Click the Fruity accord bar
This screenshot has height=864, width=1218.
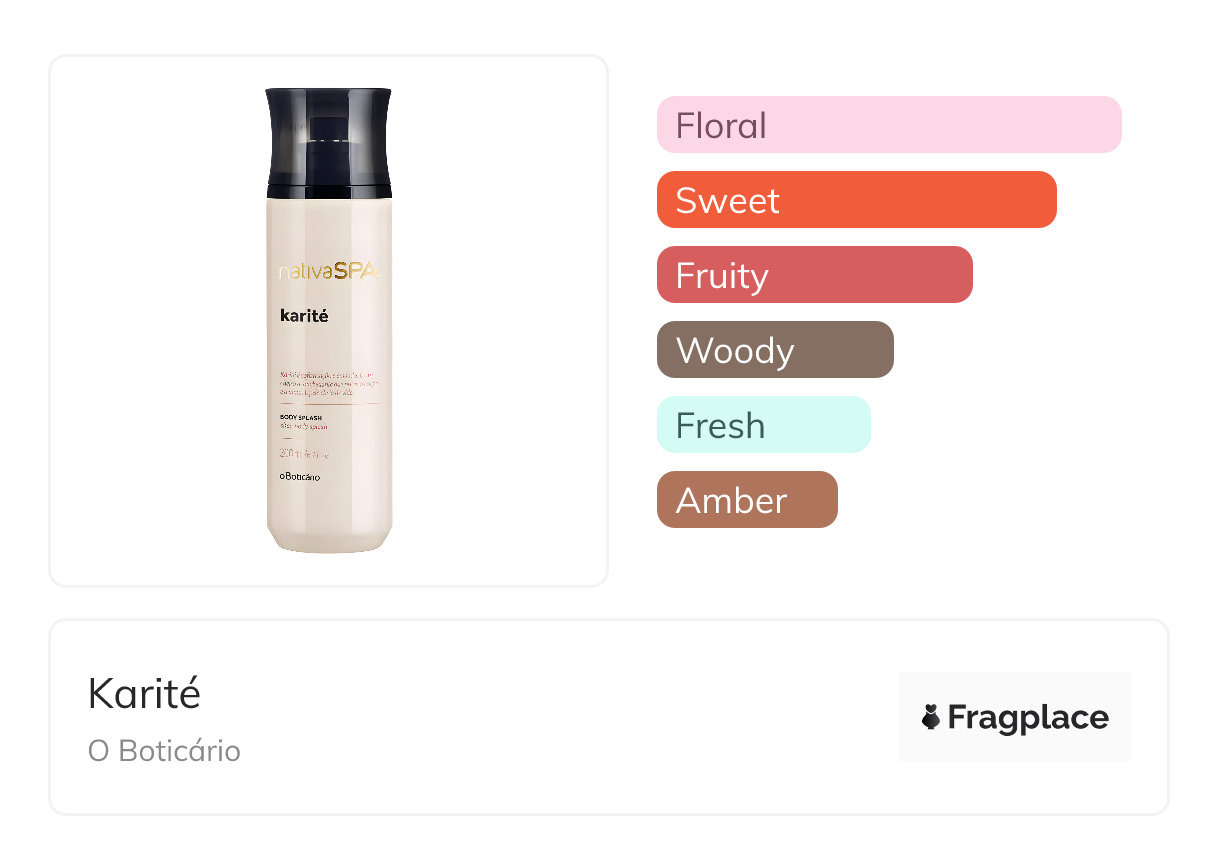[815, 275]
